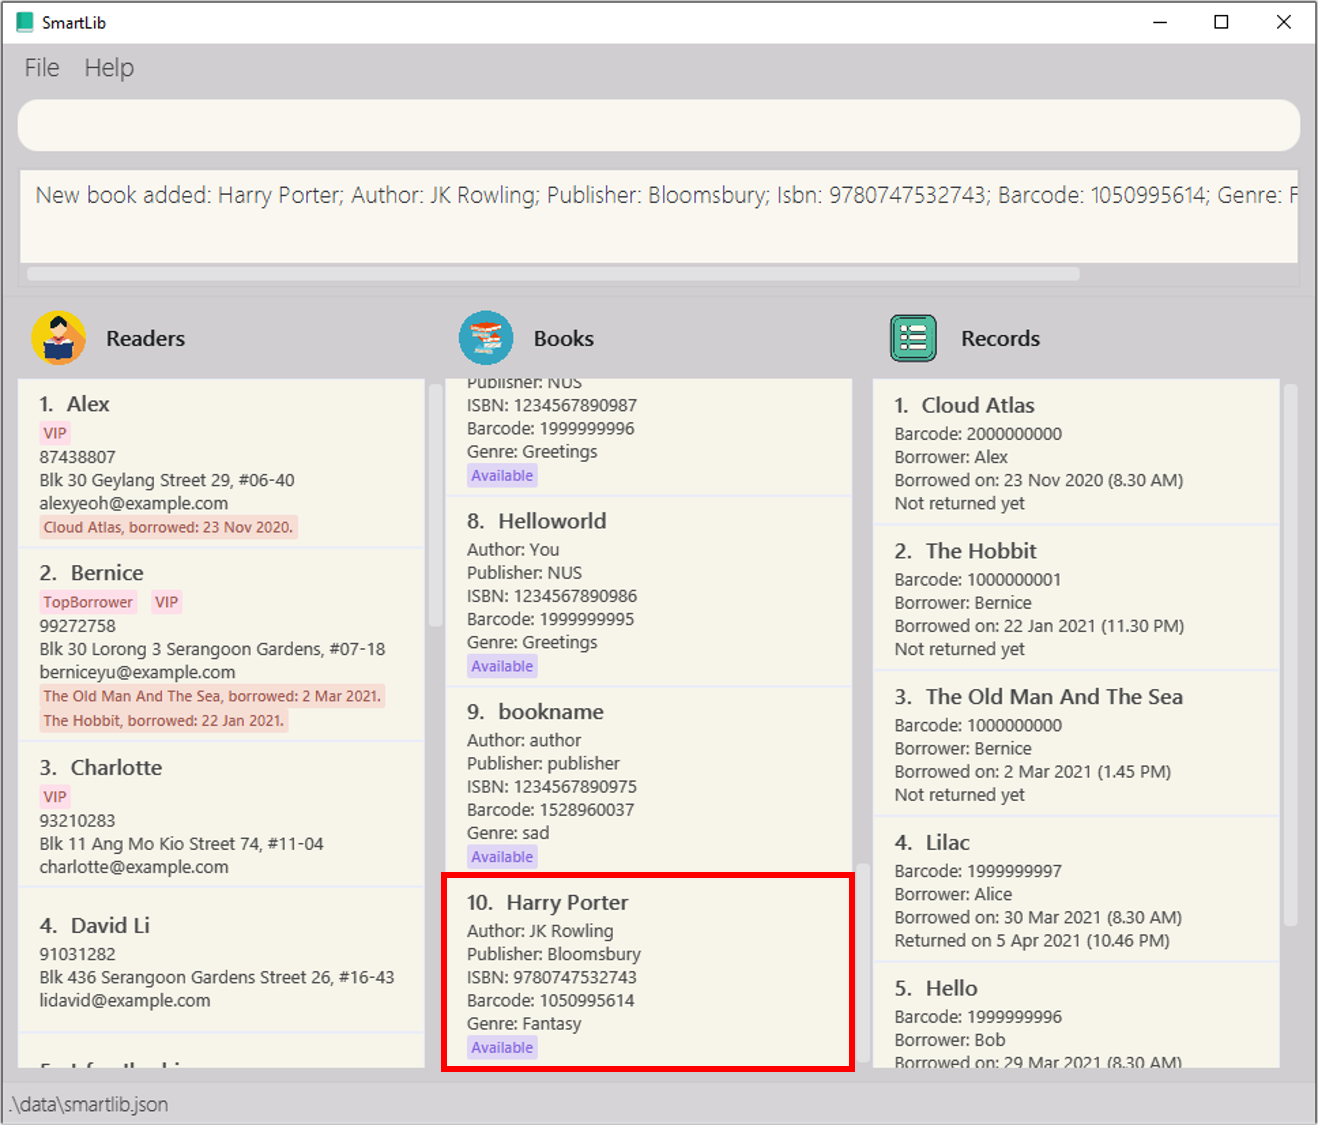
Task: Select book 10. Harry Porter
Action: pyautogui.click(x=649, y=972)
